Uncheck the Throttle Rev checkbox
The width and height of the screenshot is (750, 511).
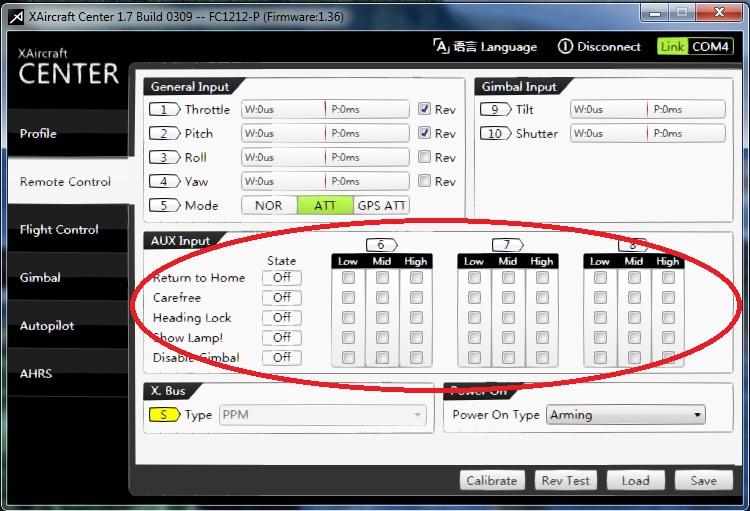[x=425, y=109]
